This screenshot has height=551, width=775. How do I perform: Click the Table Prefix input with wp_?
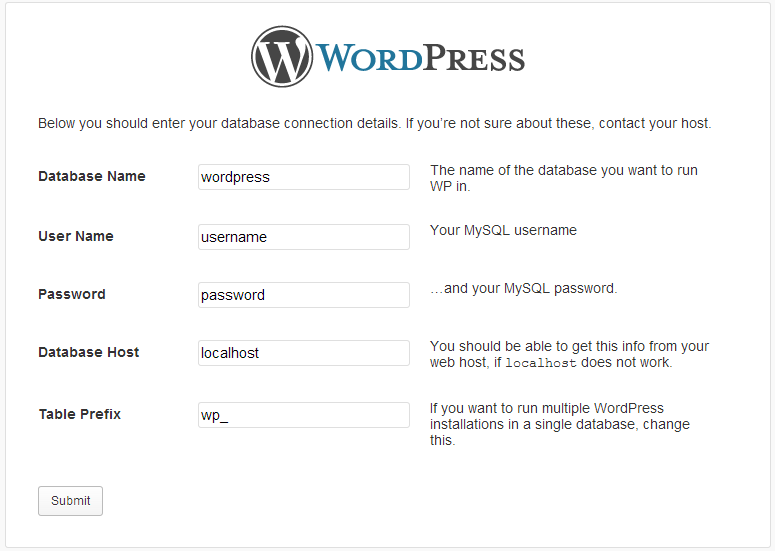tap(304, 415)
